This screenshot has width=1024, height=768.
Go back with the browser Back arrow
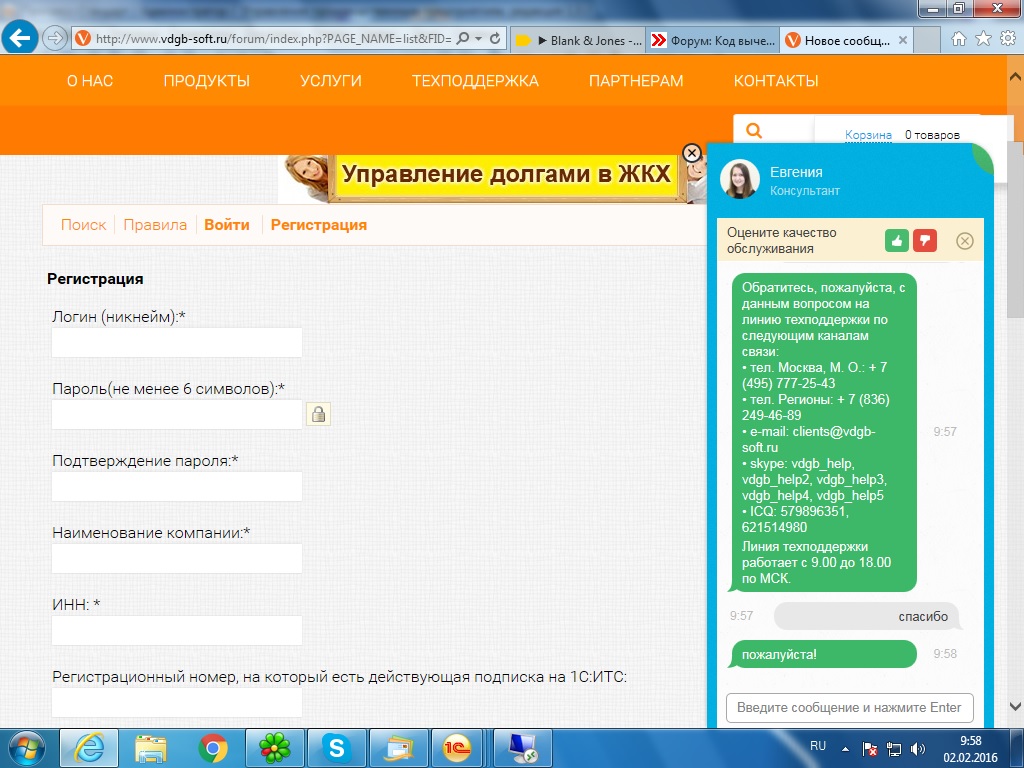tap(21, 39)
